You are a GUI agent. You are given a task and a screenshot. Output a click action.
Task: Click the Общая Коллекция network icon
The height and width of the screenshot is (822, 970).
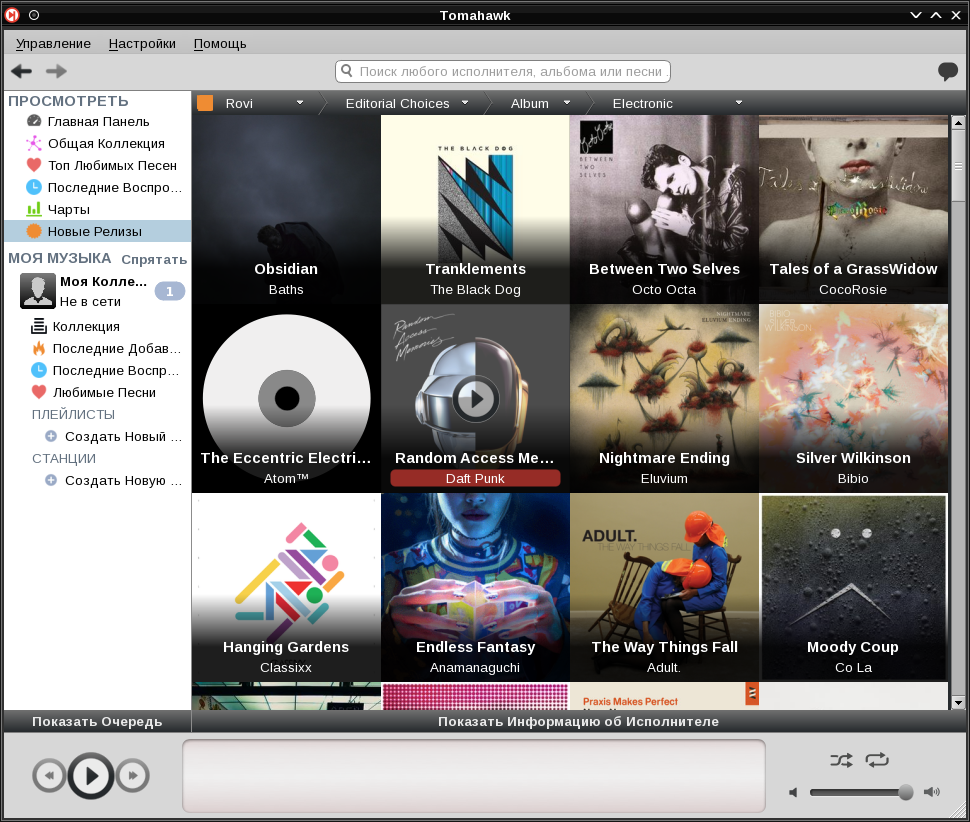(34, 143)
